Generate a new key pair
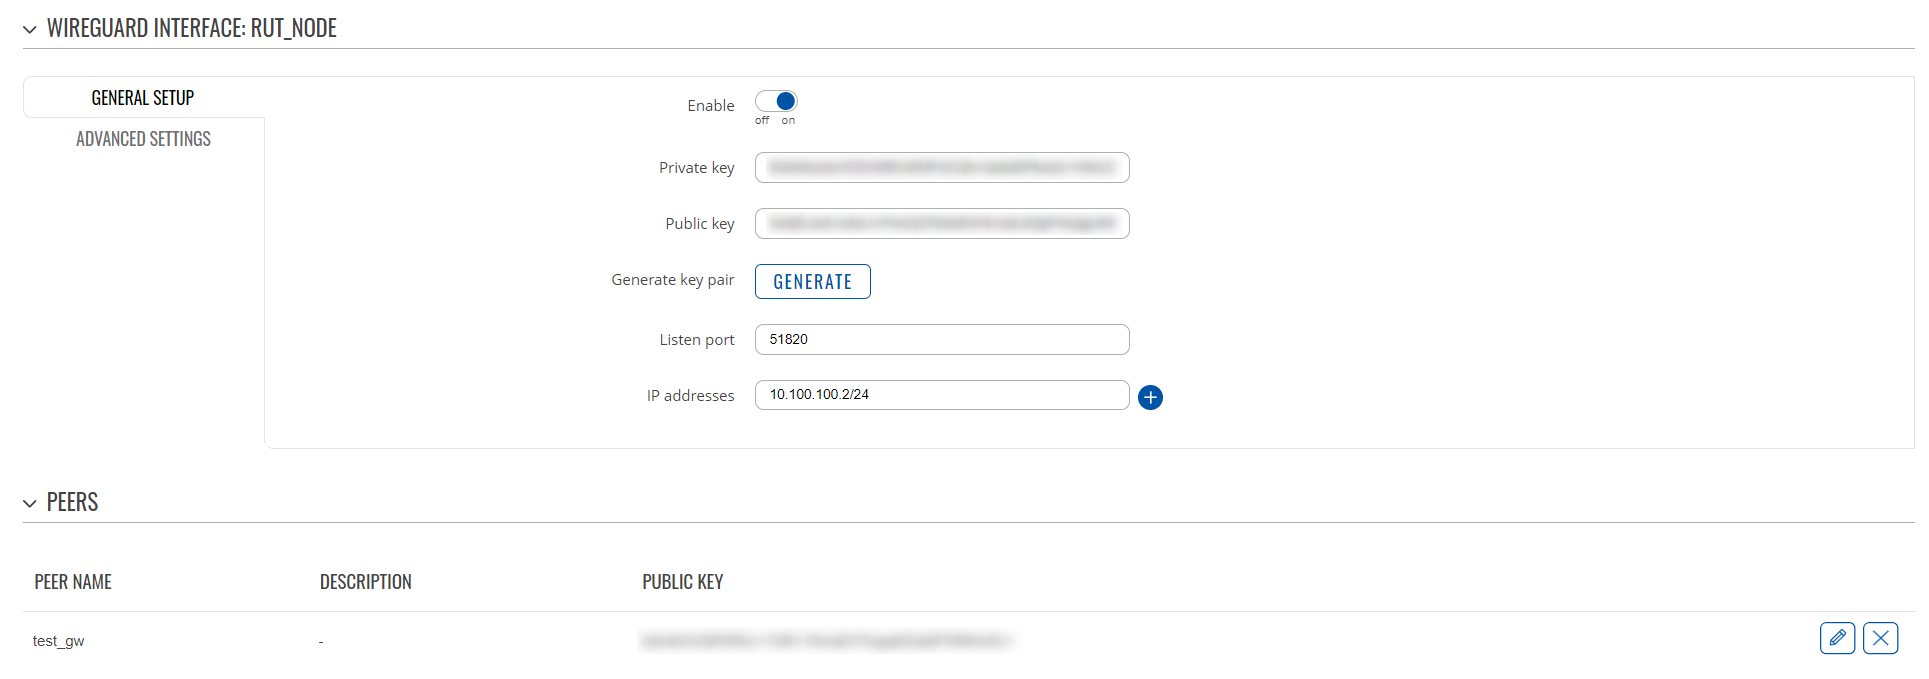Image resolution: width=1929 pixels, height=679 pixels. pyautogui.click(x=812, y=282)
